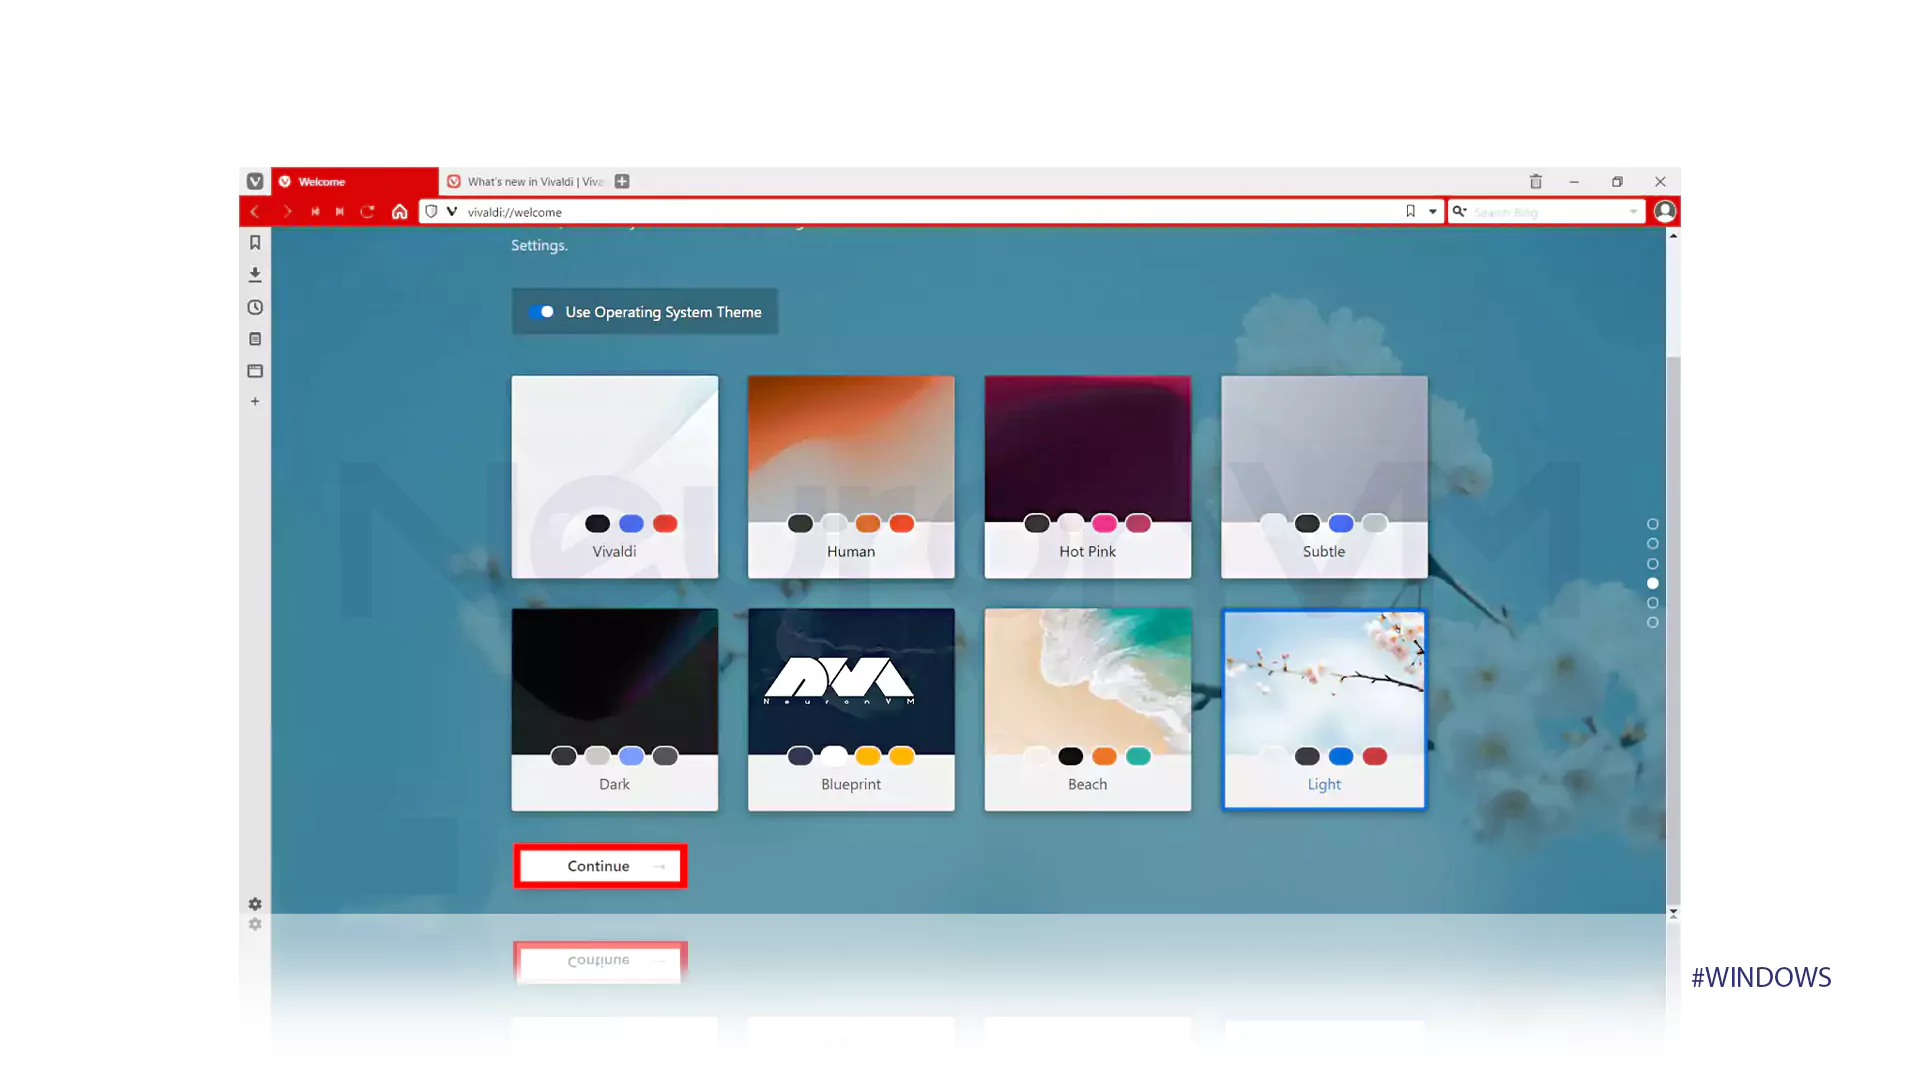The image size is (1920, 1080).
Task: Choose the Subtle theme card
Action: tap(1324, 477)
